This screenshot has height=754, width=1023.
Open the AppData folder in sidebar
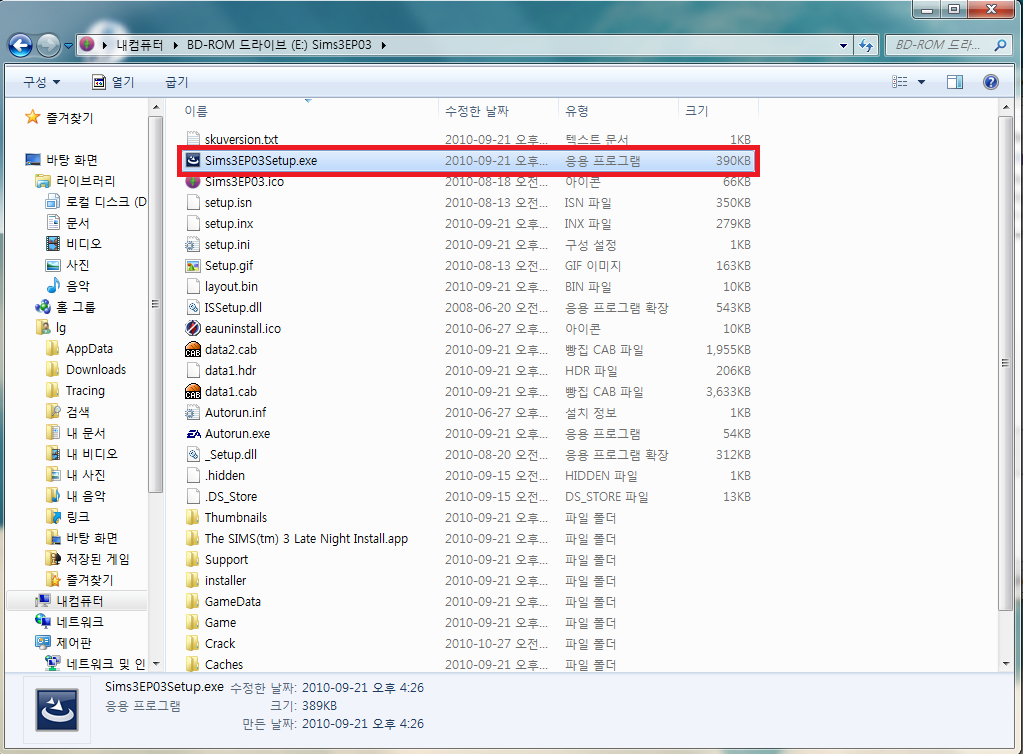tap(79, 348)
